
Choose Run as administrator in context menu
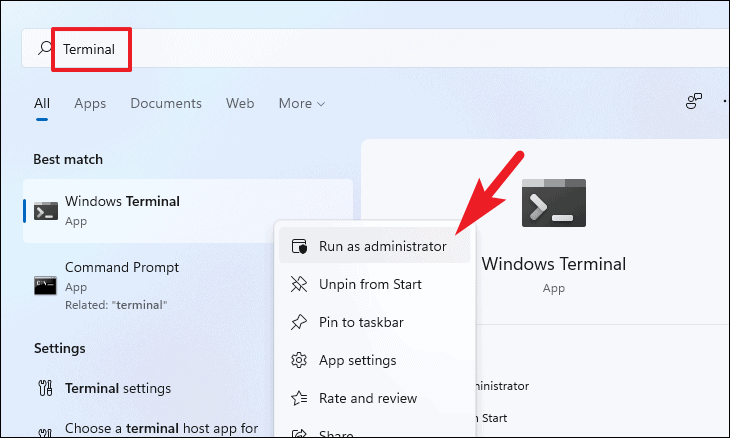(x=375, y=246)
